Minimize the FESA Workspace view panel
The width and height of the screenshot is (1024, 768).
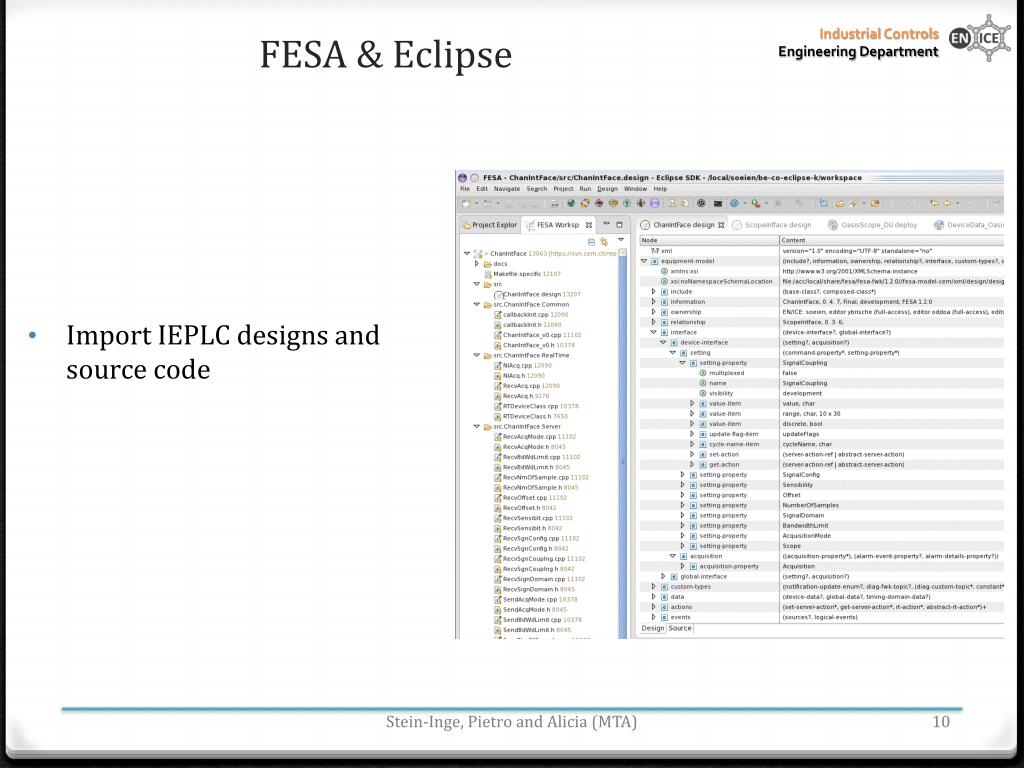click(x=606, y=224)
